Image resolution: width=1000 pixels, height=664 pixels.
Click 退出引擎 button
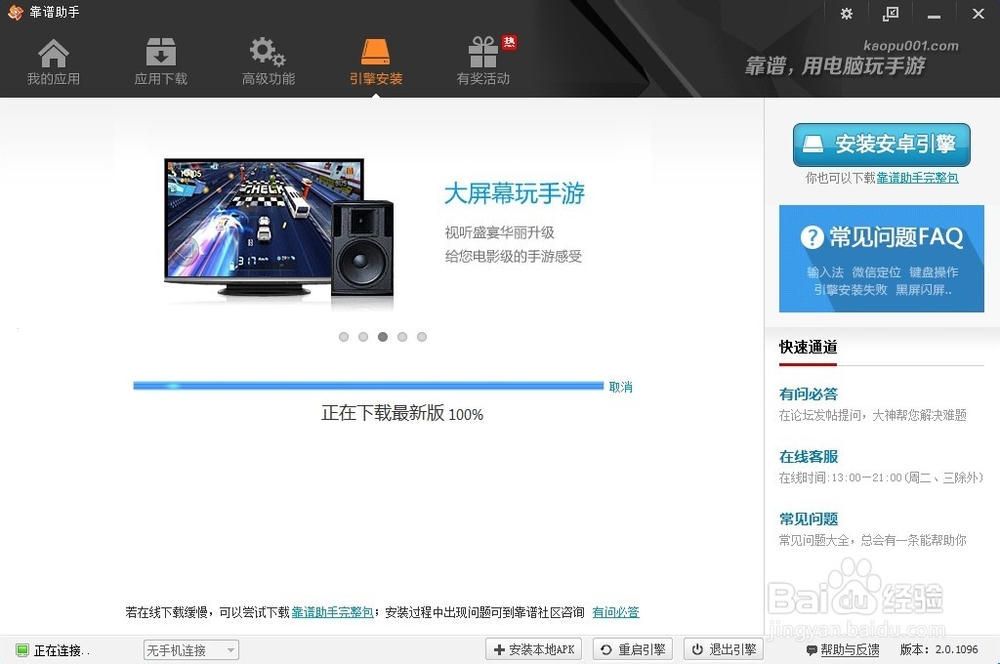tap(724, 649)
